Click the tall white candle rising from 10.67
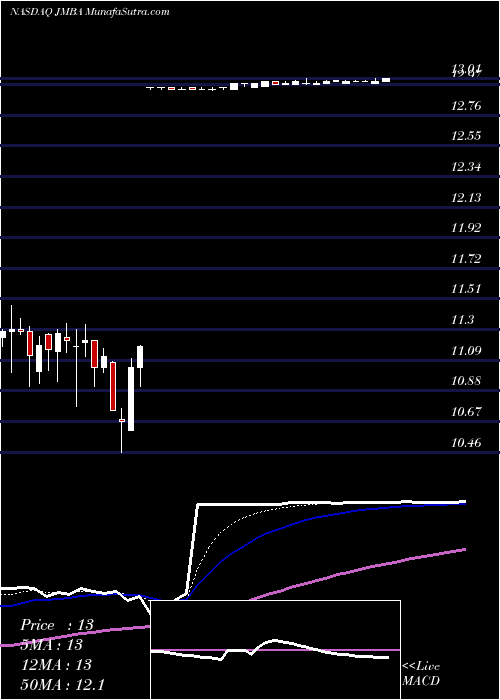This screenshot has height=700, width=500. tap(131, 395)
